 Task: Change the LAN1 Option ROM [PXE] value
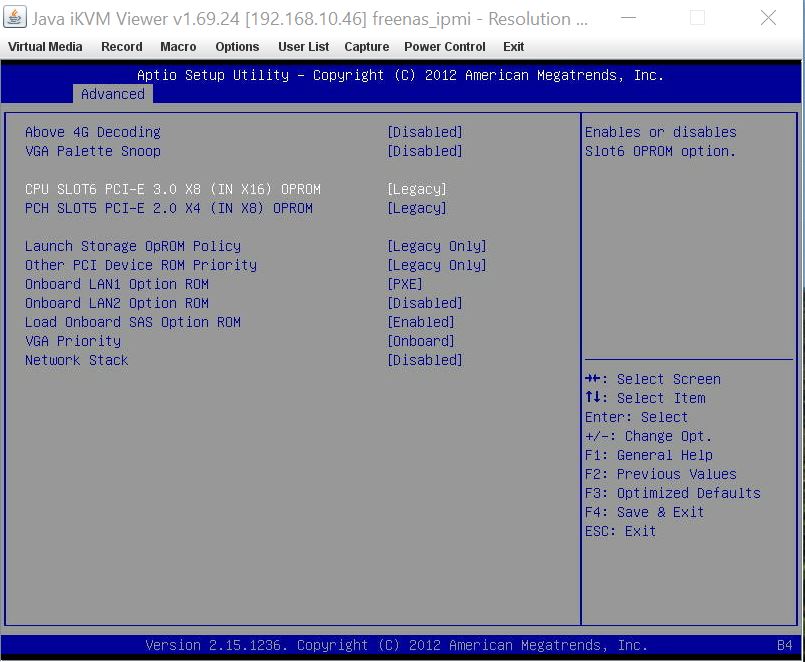point(405,284)
